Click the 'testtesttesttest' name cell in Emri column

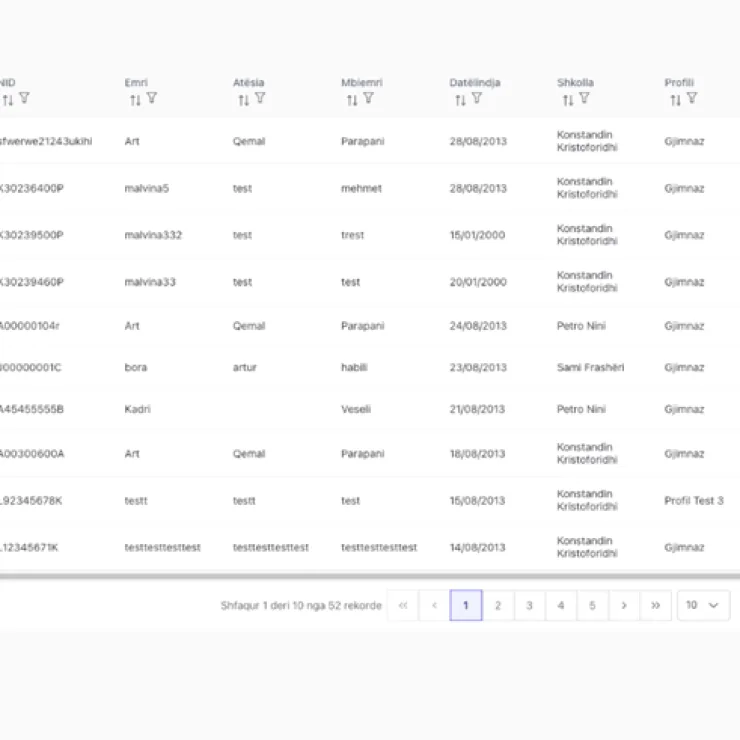[163, 547]
